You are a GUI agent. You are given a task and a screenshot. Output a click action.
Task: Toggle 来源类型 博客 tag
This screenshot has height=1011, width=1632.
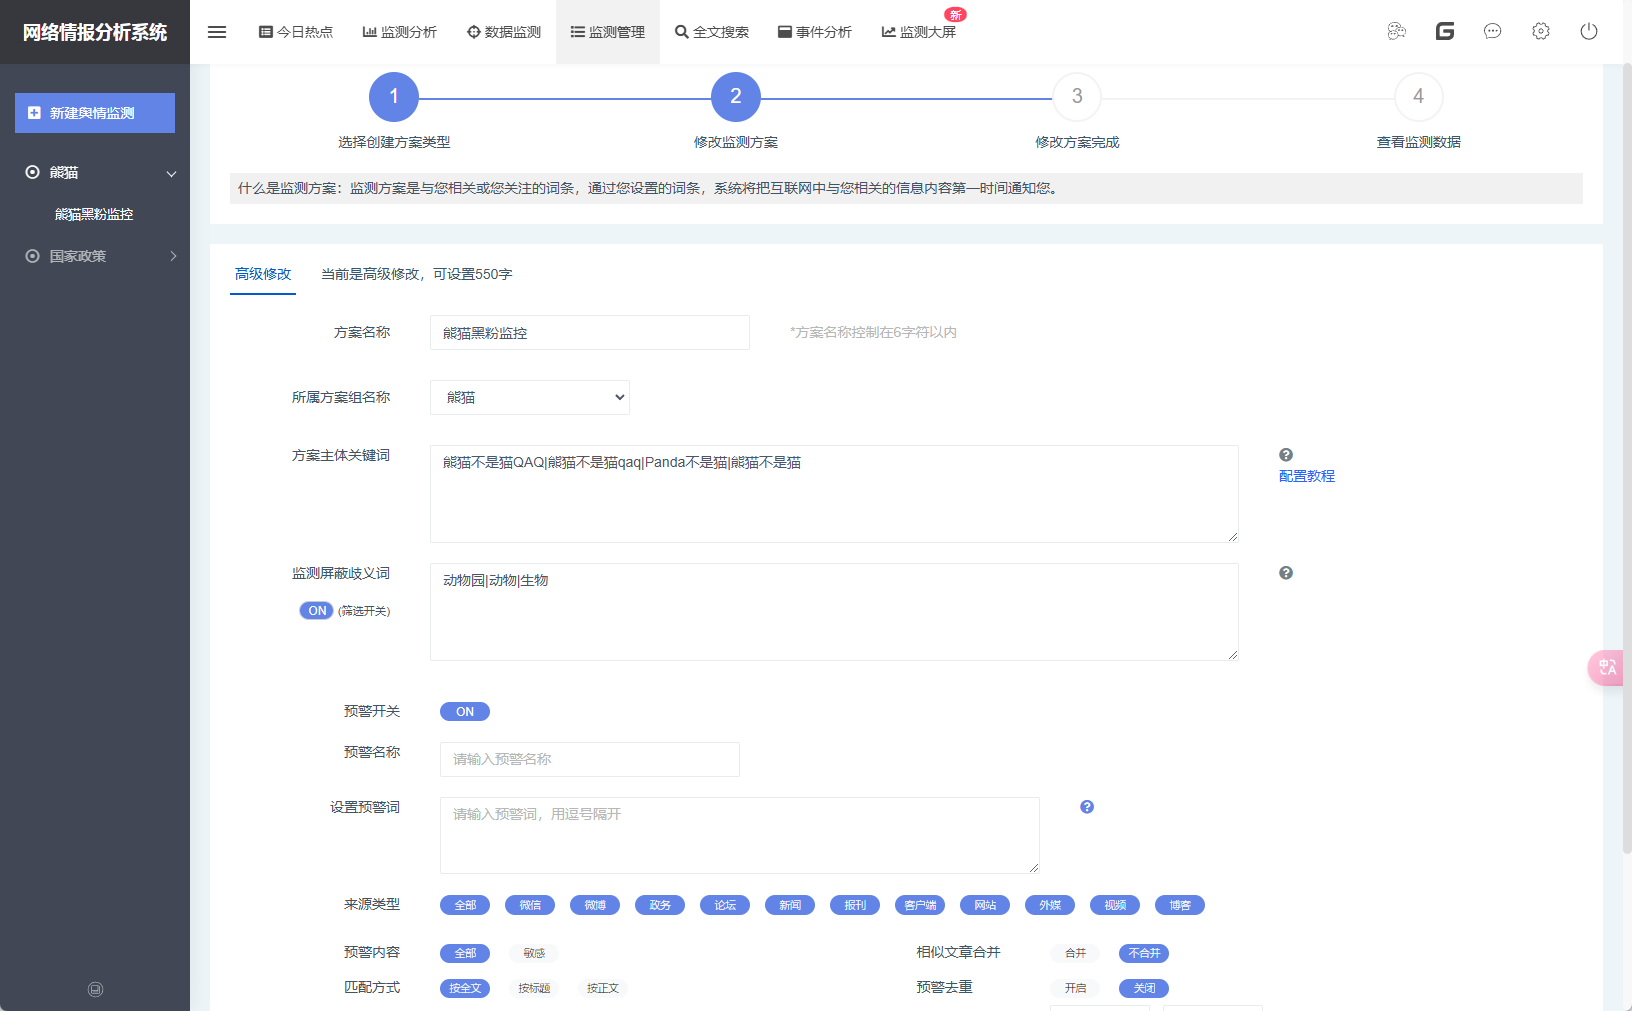click(x=1180, y=905)
